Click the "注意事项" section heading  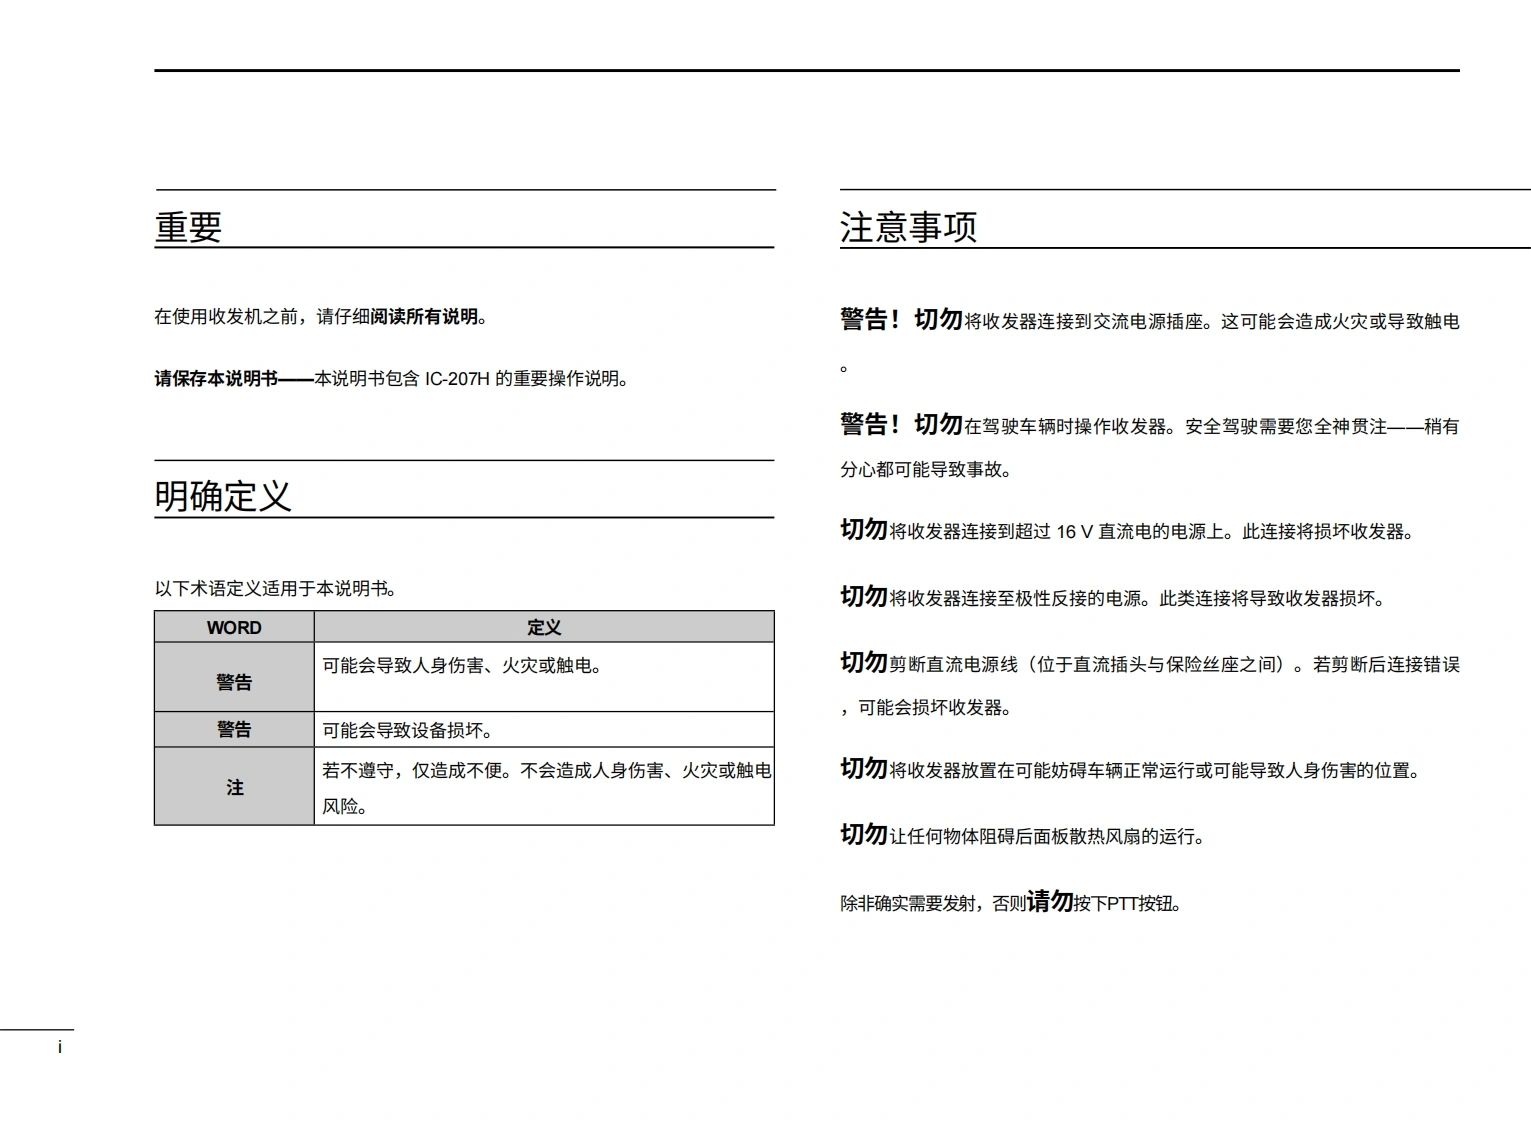pyautogui.click(x=907, y=227)
